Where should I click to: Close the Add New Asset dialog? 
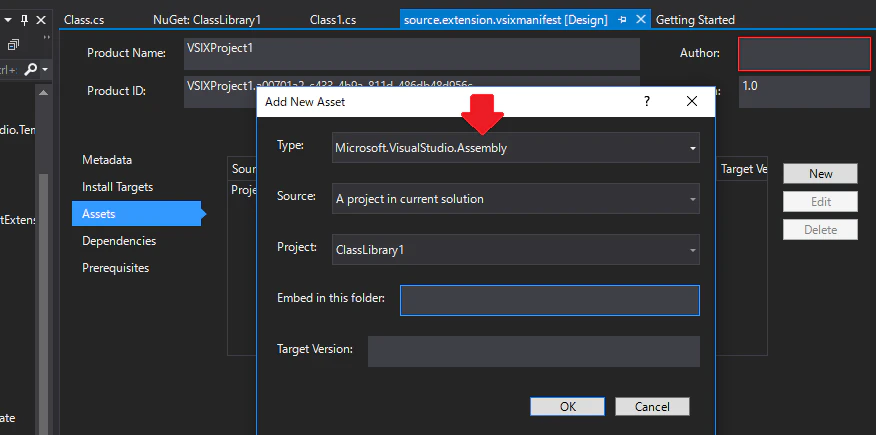pos(692,102)
